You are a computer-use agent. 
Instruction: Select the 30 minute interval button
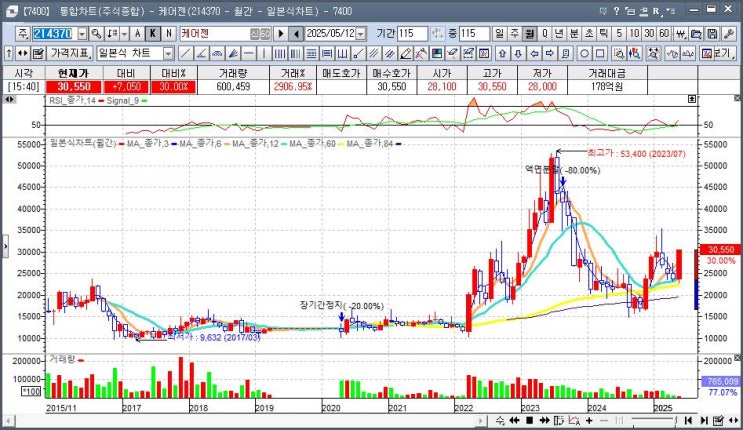[x=649, y=34]
